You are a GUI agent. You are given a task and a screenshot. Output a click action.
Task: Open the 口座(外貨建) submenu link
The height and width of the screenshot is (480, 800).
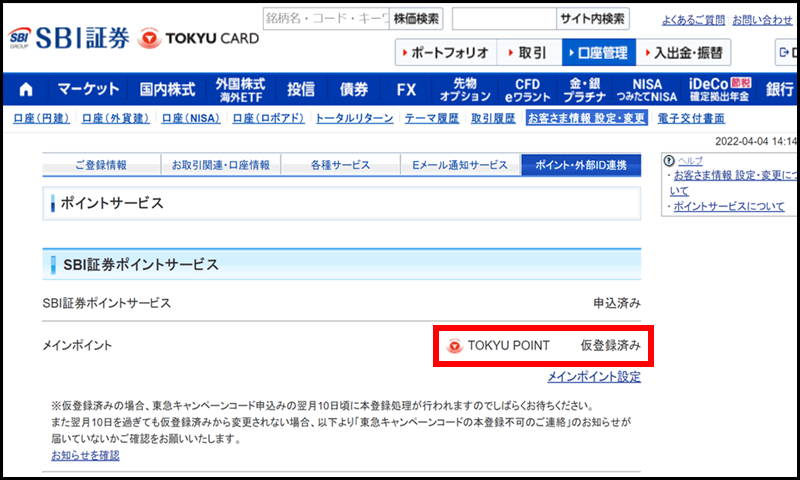(115, 118)
